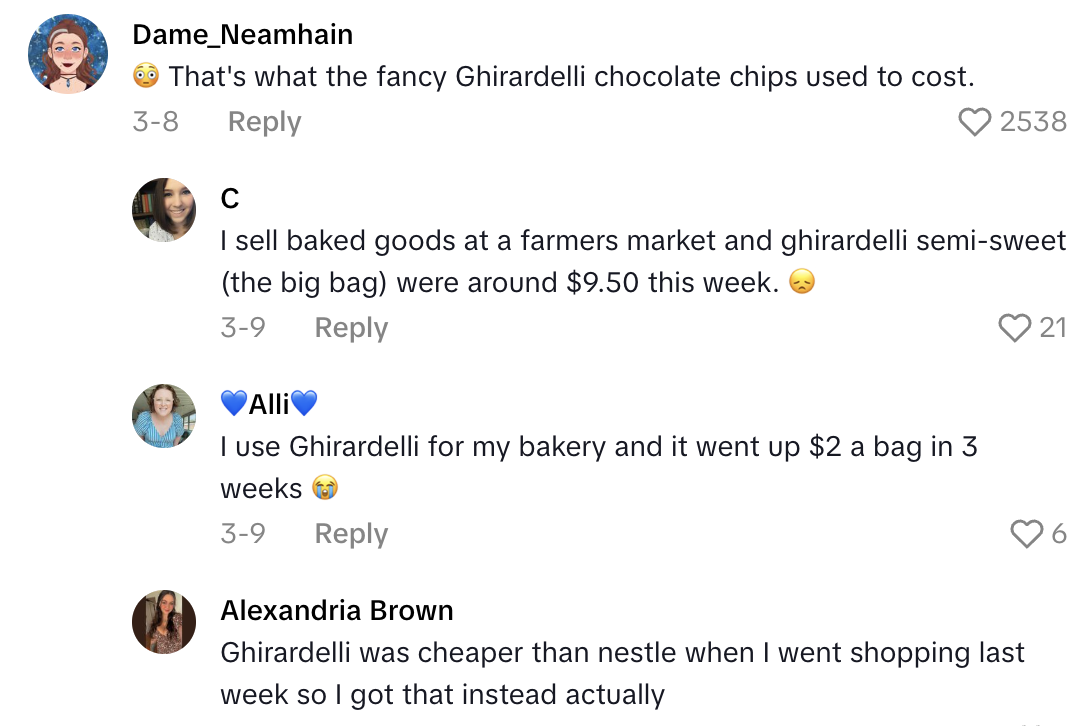1092x726 pixels.
Task: Open 💙Alli💙's profile avatar
Action: 163,416
